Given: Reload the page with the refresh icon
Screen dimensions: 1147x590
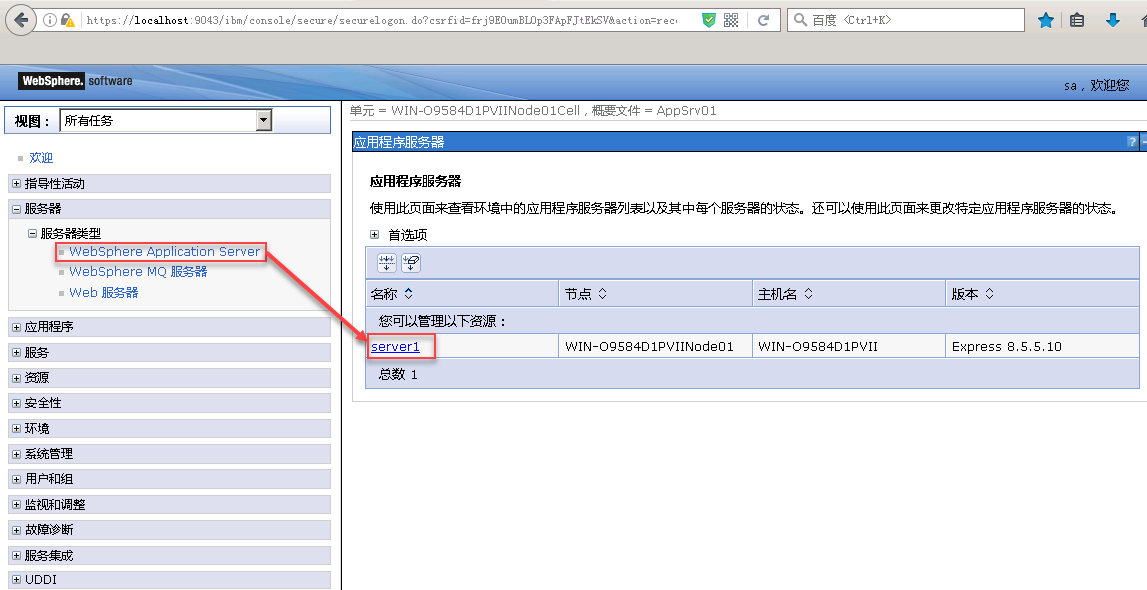Looking at the screenshot, I should coord(763,20).
